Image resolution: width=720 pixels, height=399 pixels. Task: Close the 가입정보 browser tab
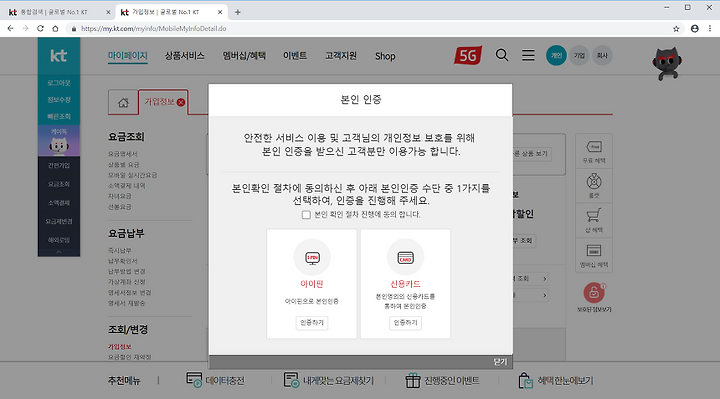tap(220, 12)
